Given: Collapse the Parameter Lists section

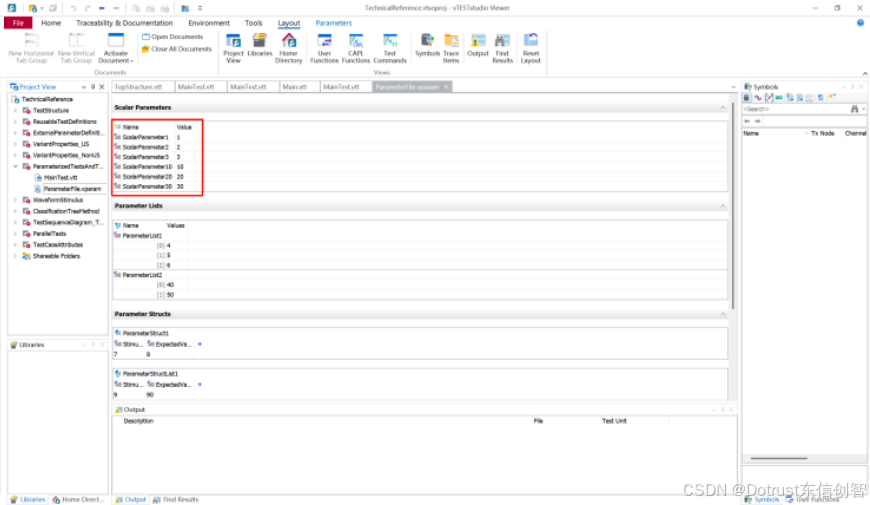Looking at the screenshot, I should pyautogui.click(x=723, y=206).
